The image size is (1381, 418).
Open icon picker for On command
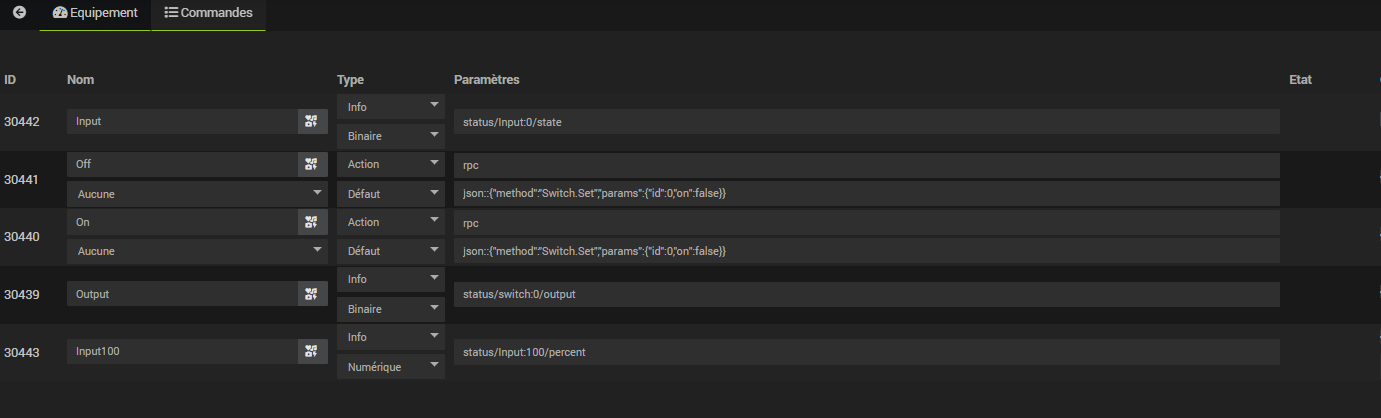312,222
